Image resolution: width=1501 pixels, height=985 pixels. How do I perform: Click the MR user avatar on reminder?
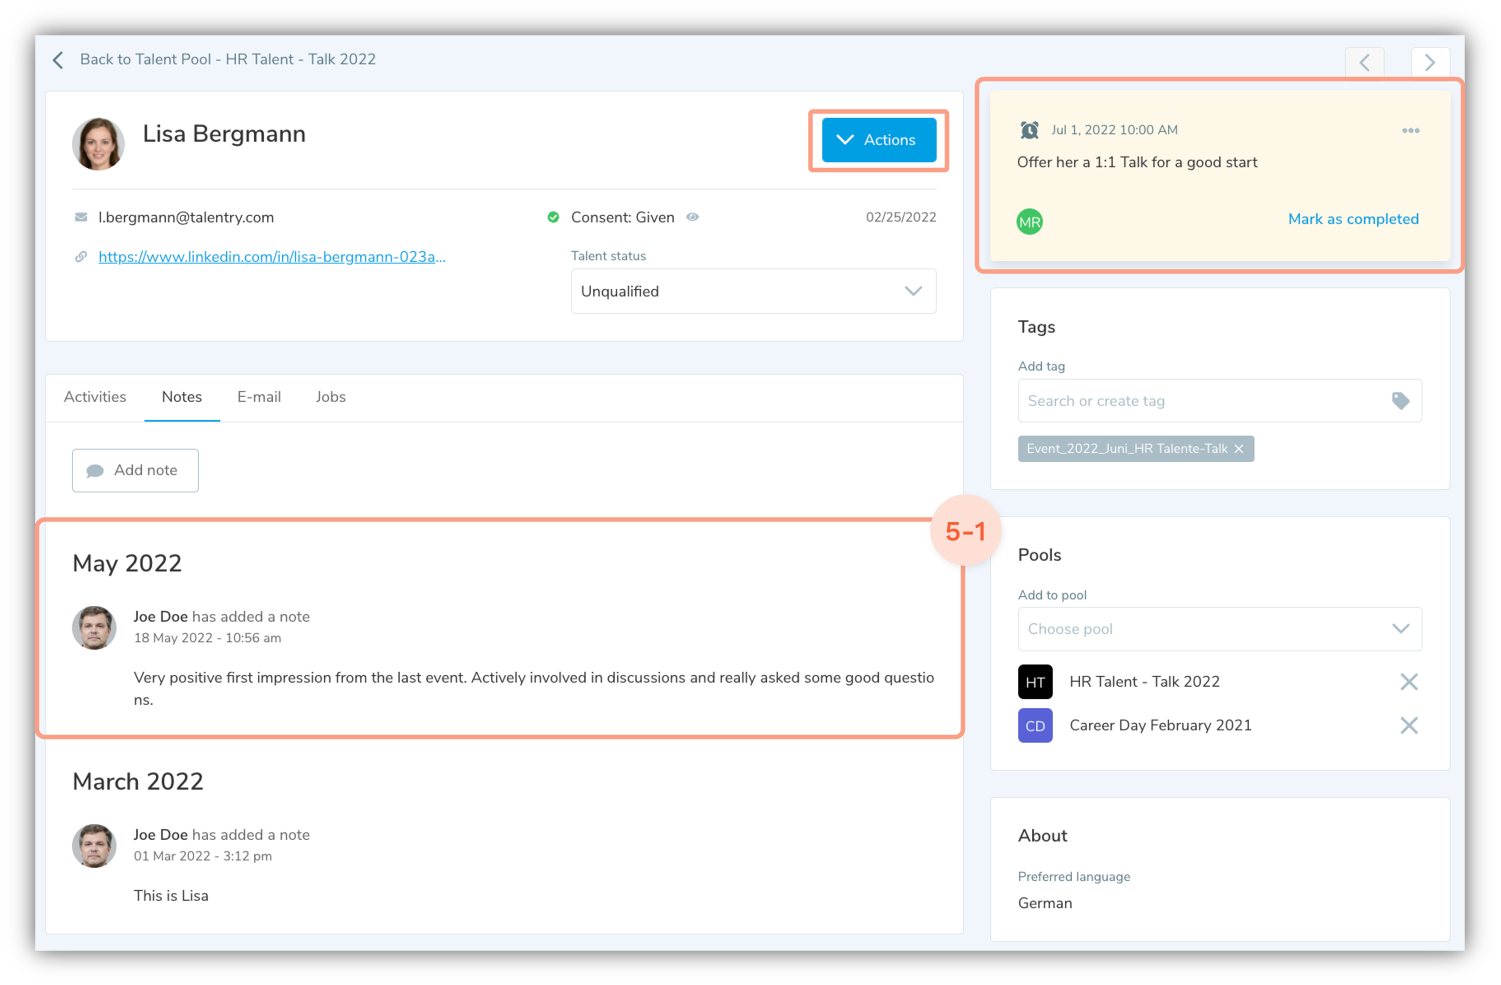pos(1029,222)
